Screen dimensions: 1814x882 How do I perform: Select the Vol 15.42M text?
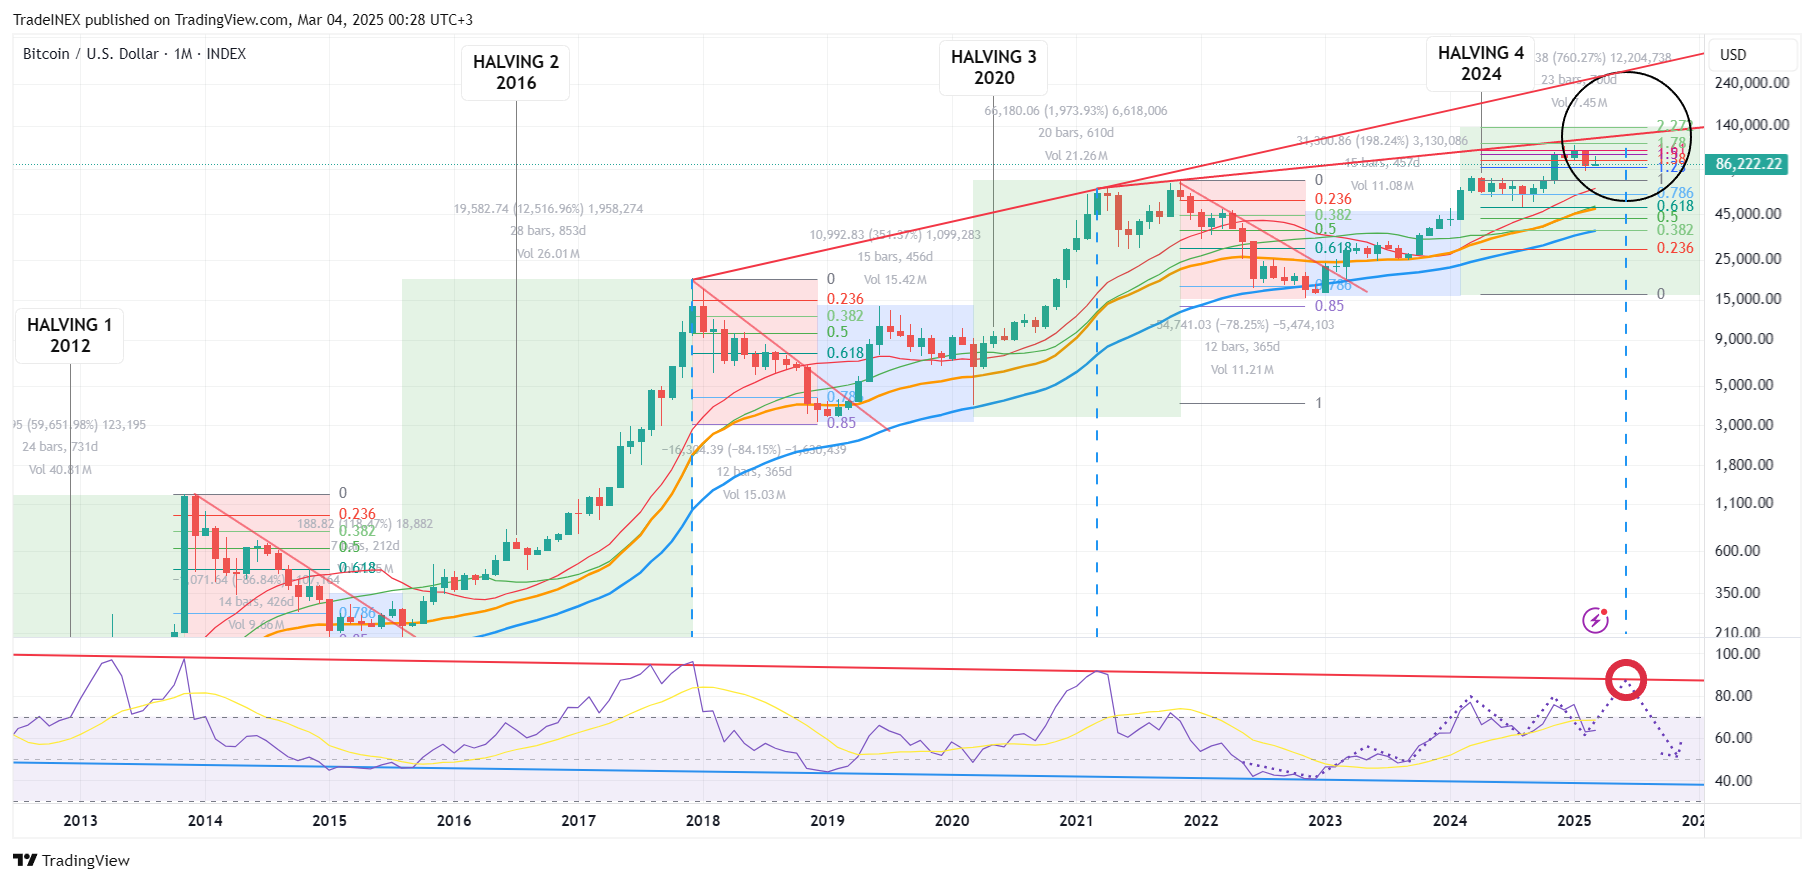895,280
